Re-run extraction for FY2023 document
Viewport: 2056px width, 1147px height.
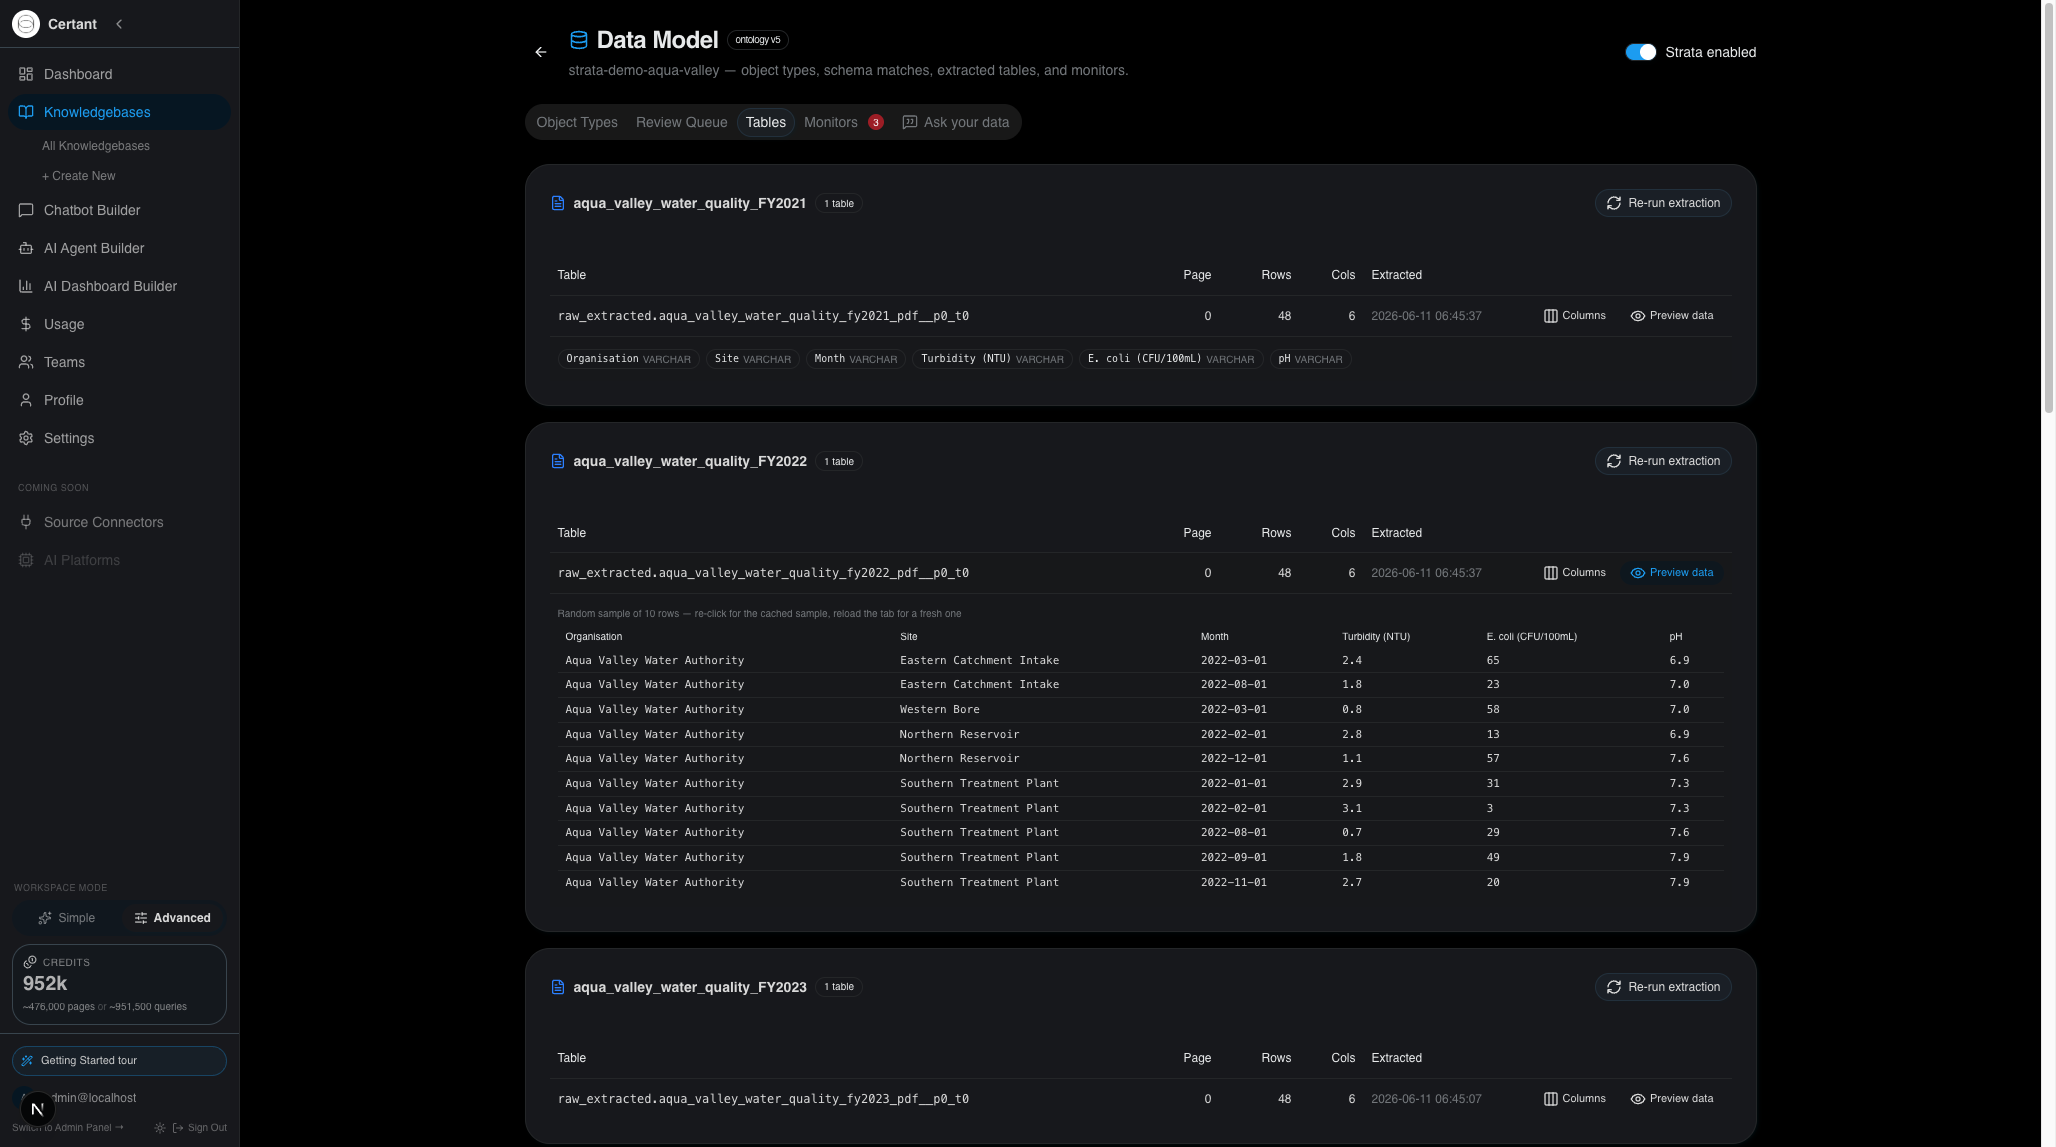1663,987
